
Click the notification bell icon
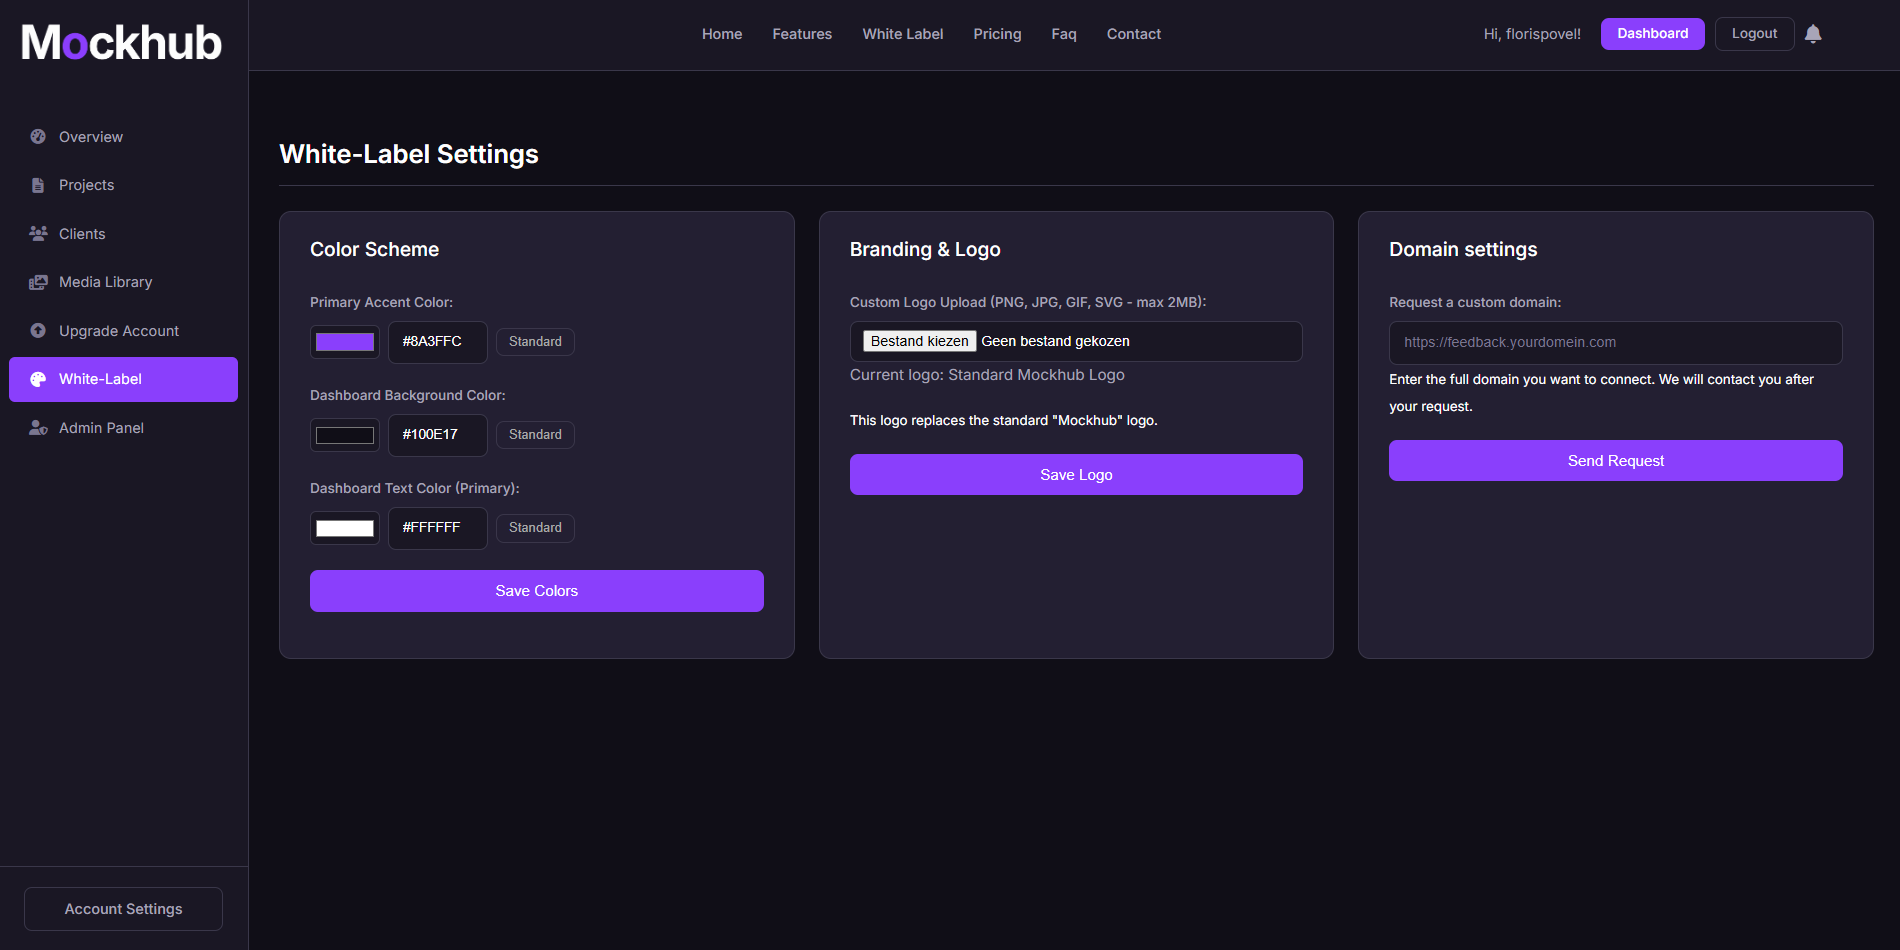click(1813, 34)
